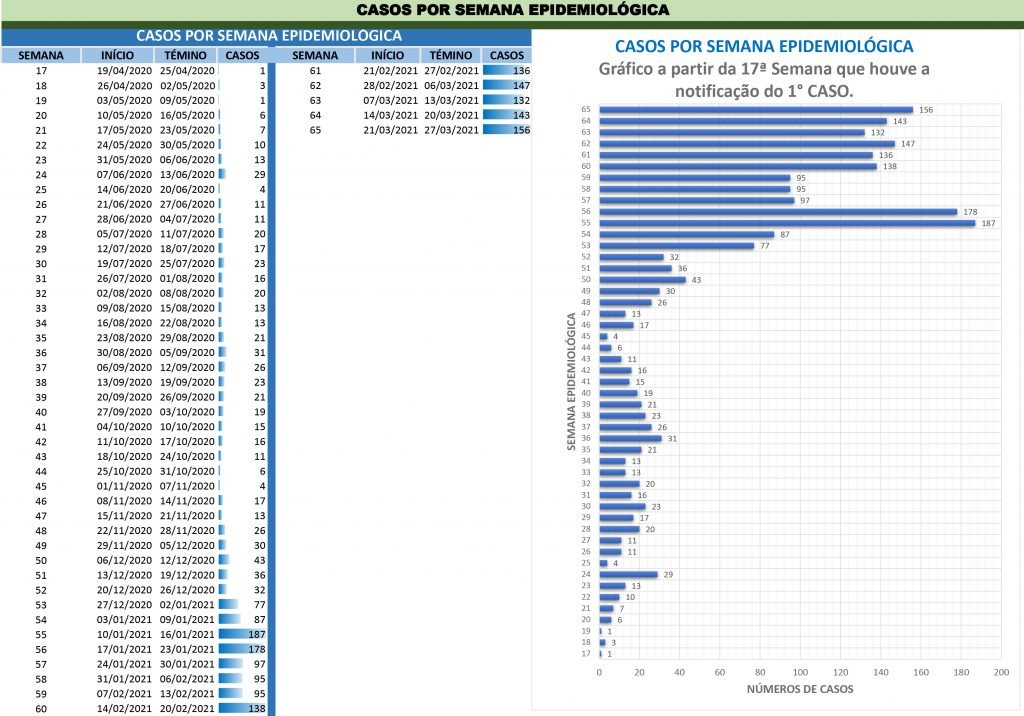The height and width of the screenshot is (716, 1024).
Task: Select the vertical SEMANA EPIDEMIOLÓGICA axis title
Action: click(x=571, y=381)
